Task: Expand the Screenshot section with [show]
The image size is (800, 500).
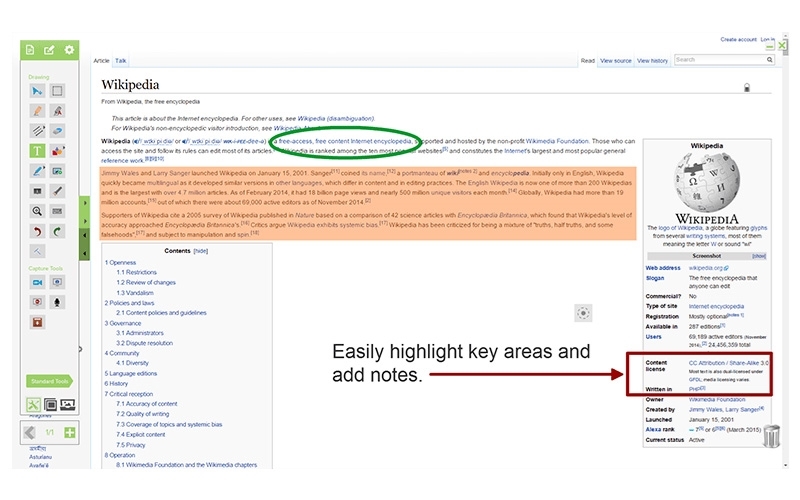Action: tap(759, 256)
